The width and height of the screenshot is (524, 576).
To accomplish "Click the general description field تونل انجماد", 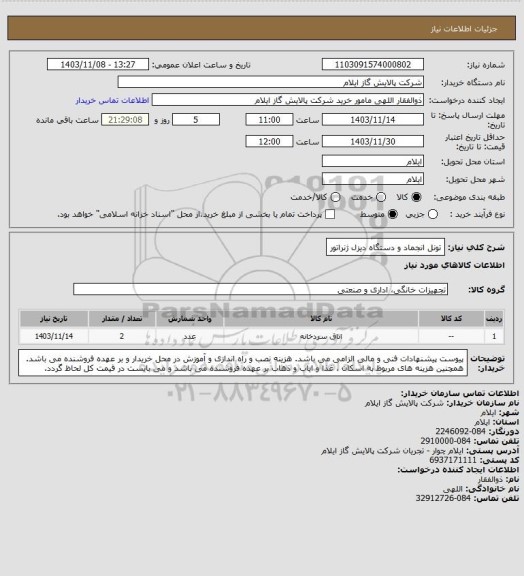I will point(385,247).
